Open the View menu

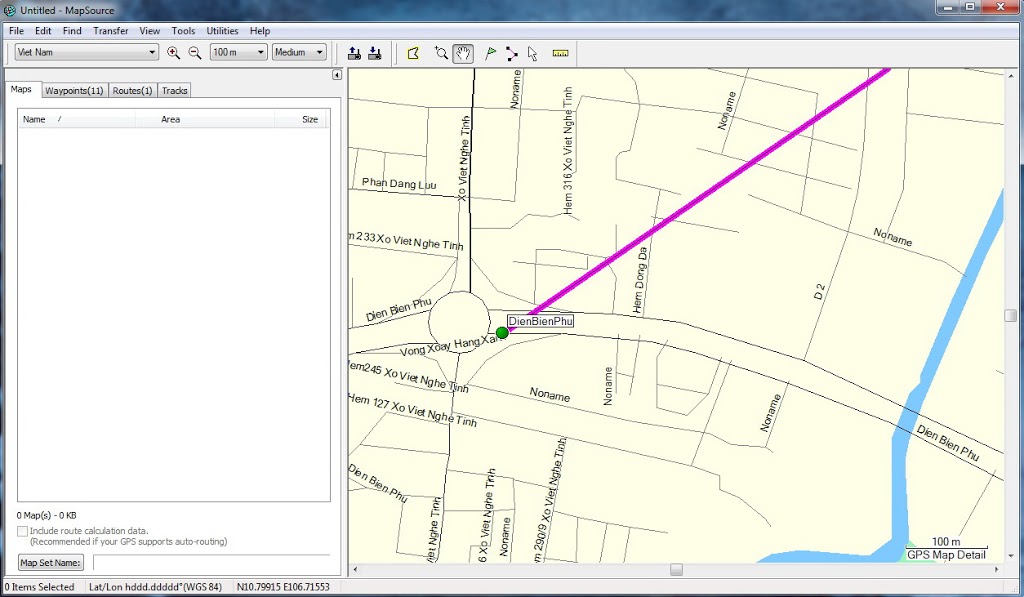[x=150, y=31]
